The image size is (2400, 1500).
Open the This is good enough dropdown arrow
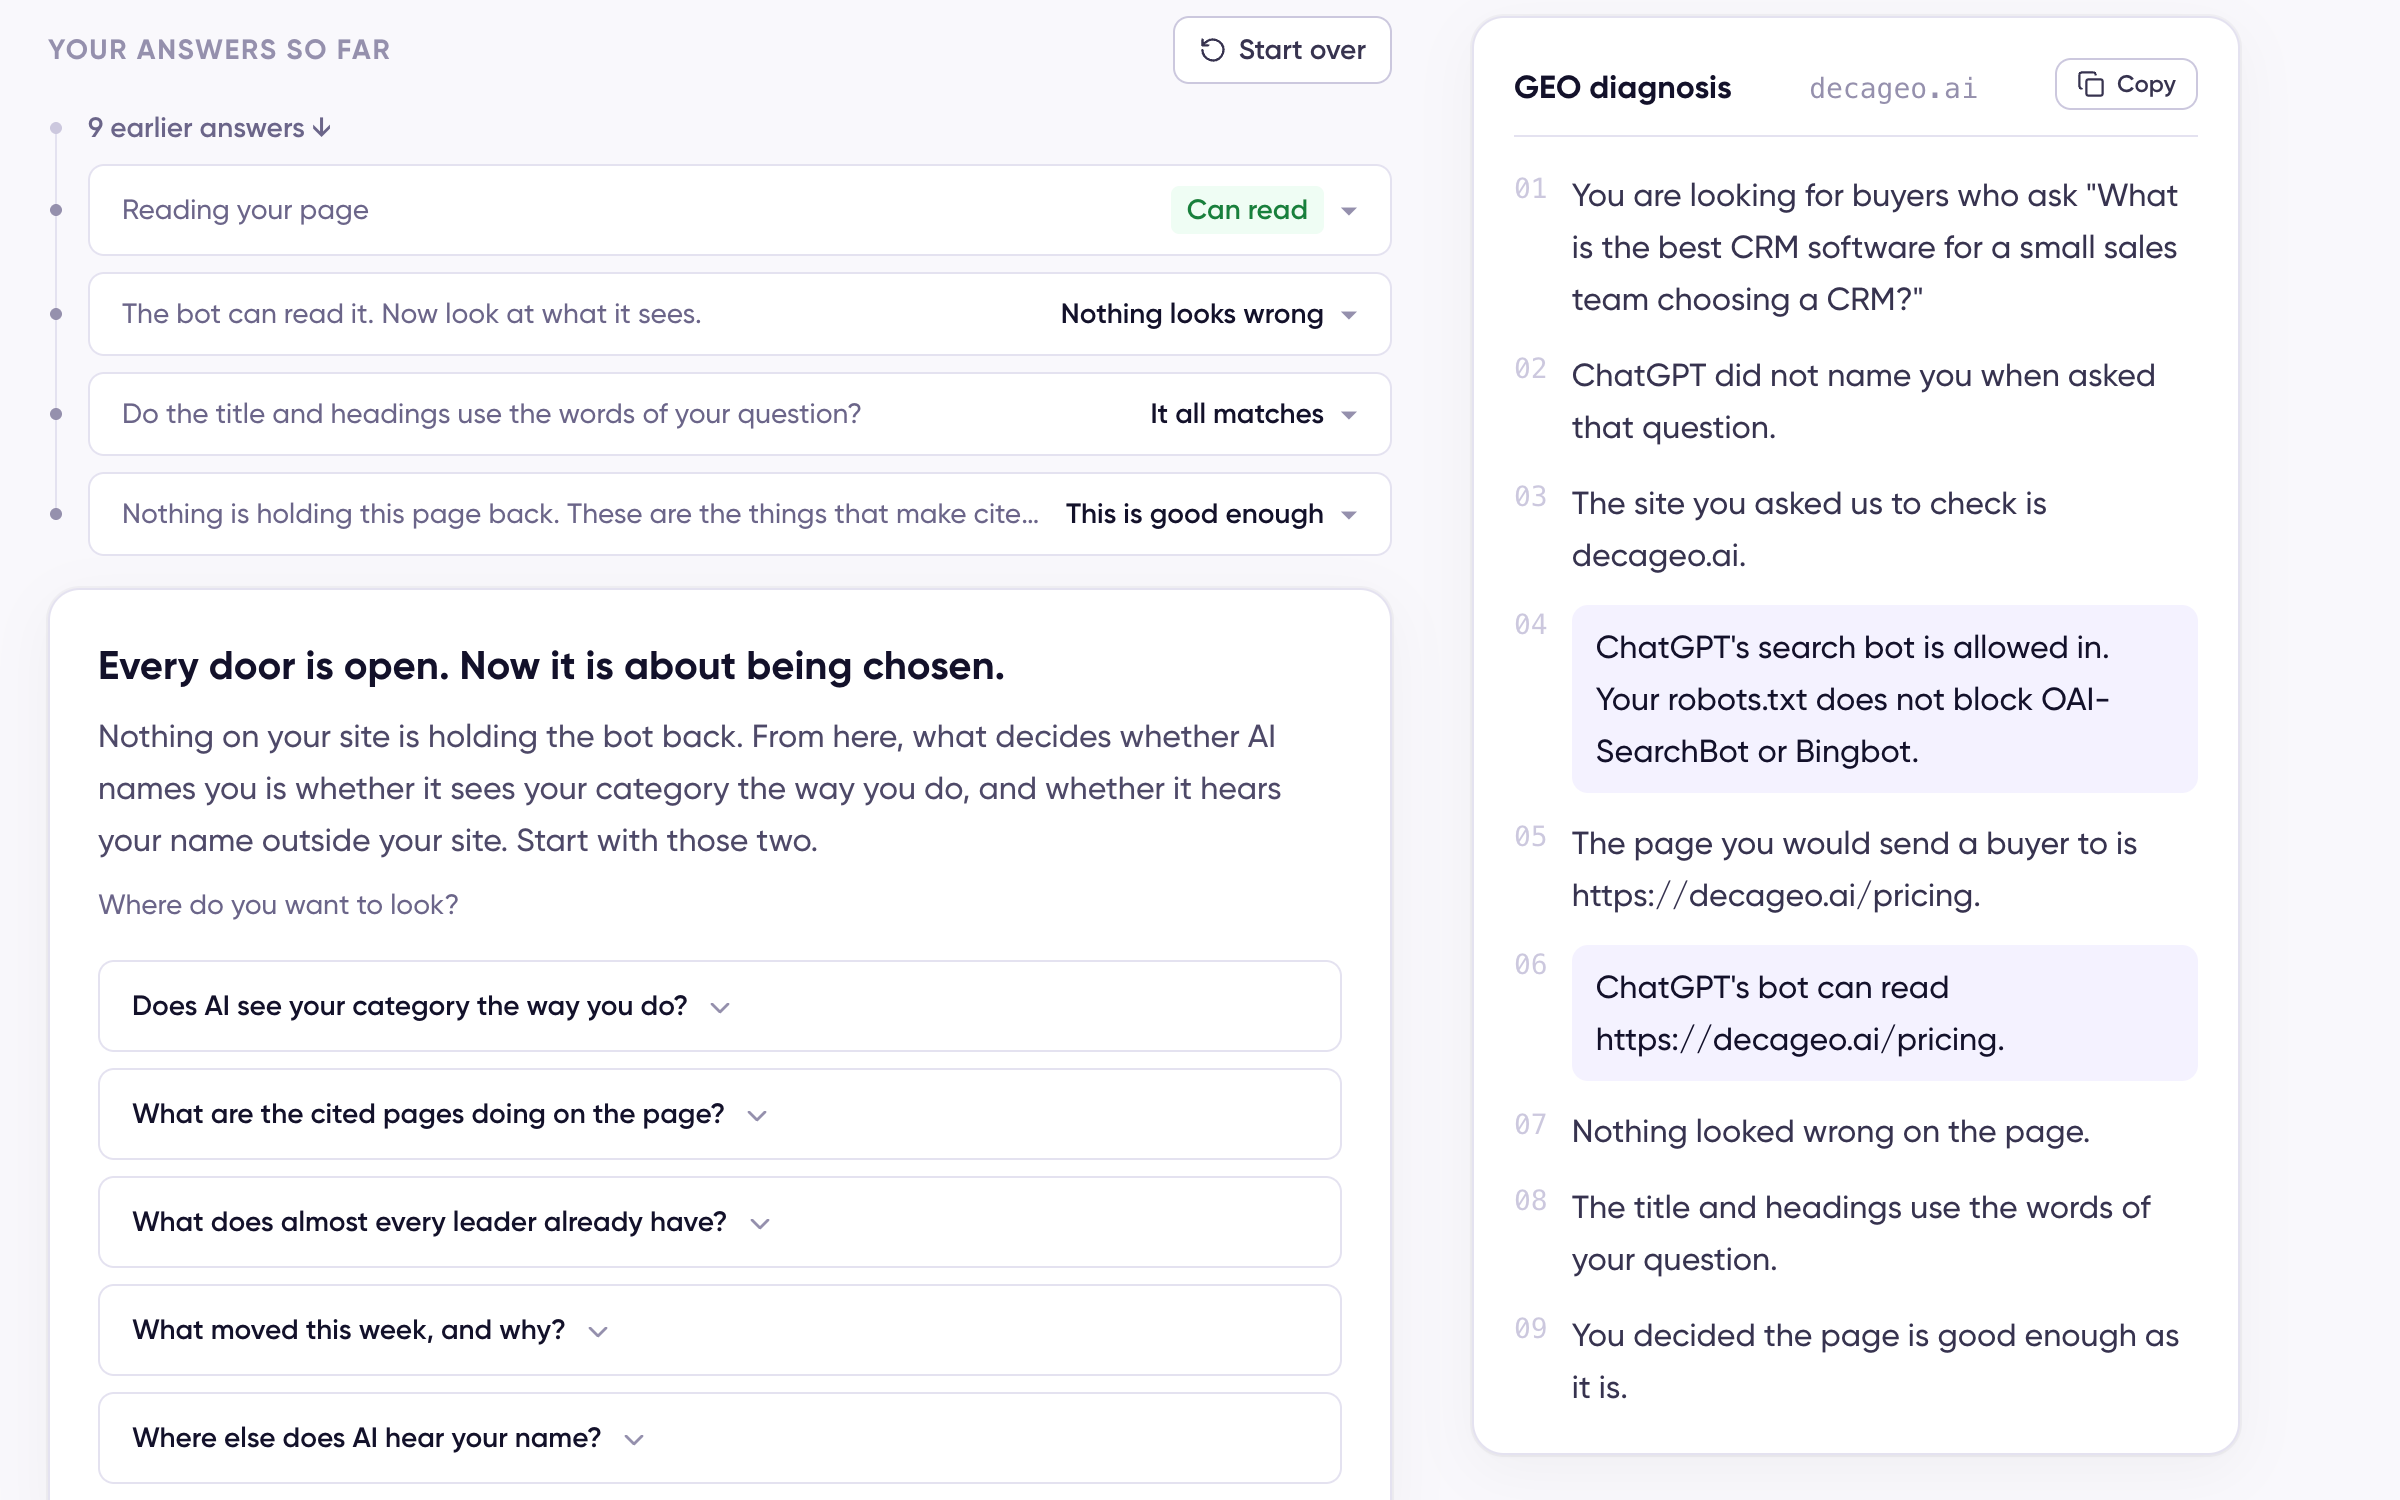pos(1349,515)
